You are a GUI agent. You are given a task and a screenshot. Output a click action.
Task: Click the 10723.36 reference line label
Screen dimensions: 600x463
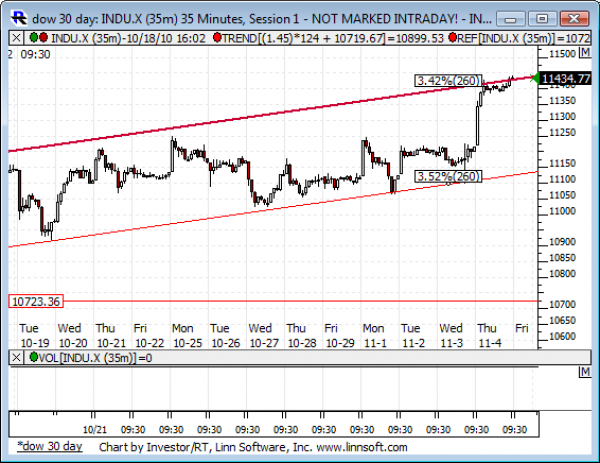36,302
